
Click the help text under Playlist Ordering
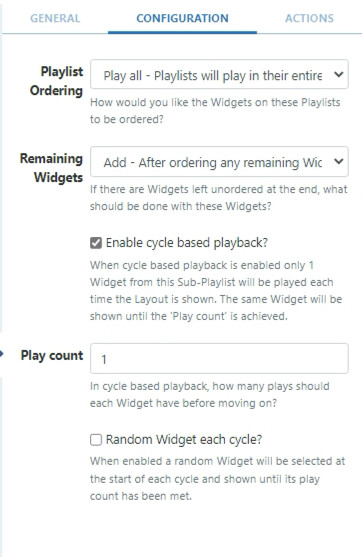click(215, 111)
